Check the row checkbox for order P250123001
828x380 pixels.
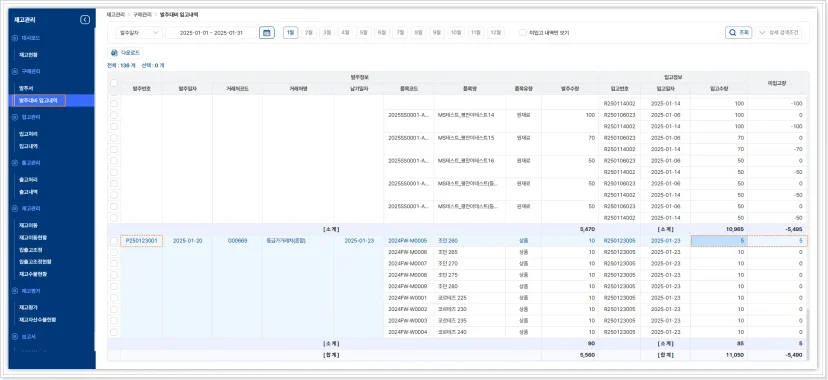click(x=114, y=241)
